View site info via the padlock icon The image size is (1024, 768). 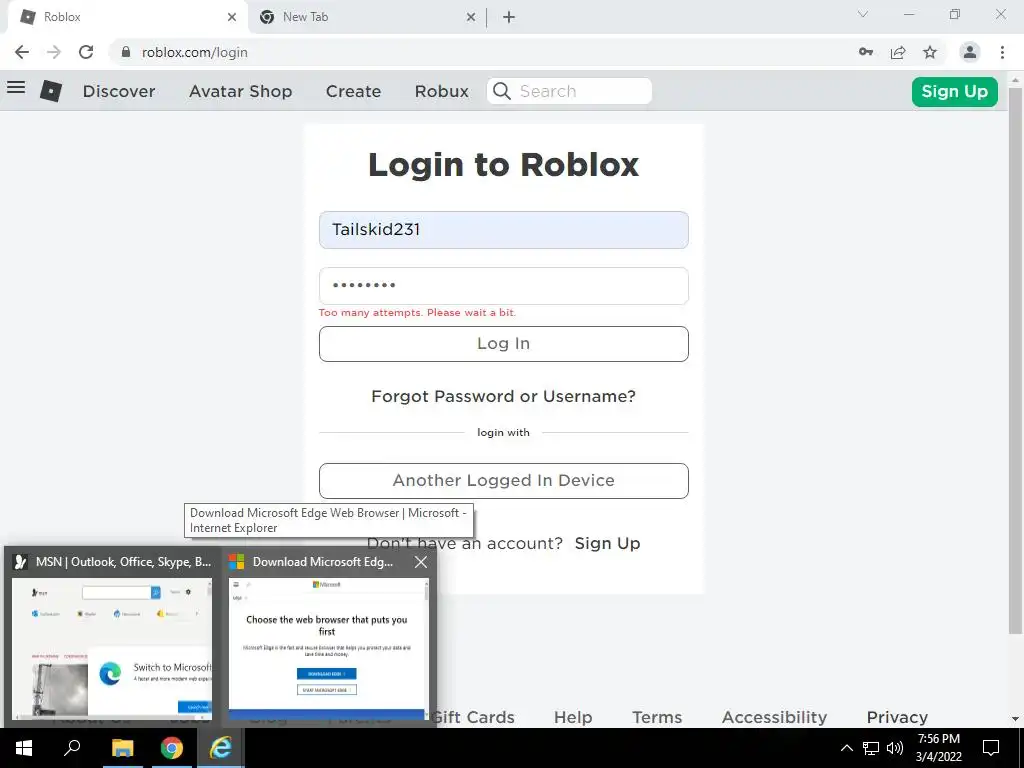coord(126,52)
